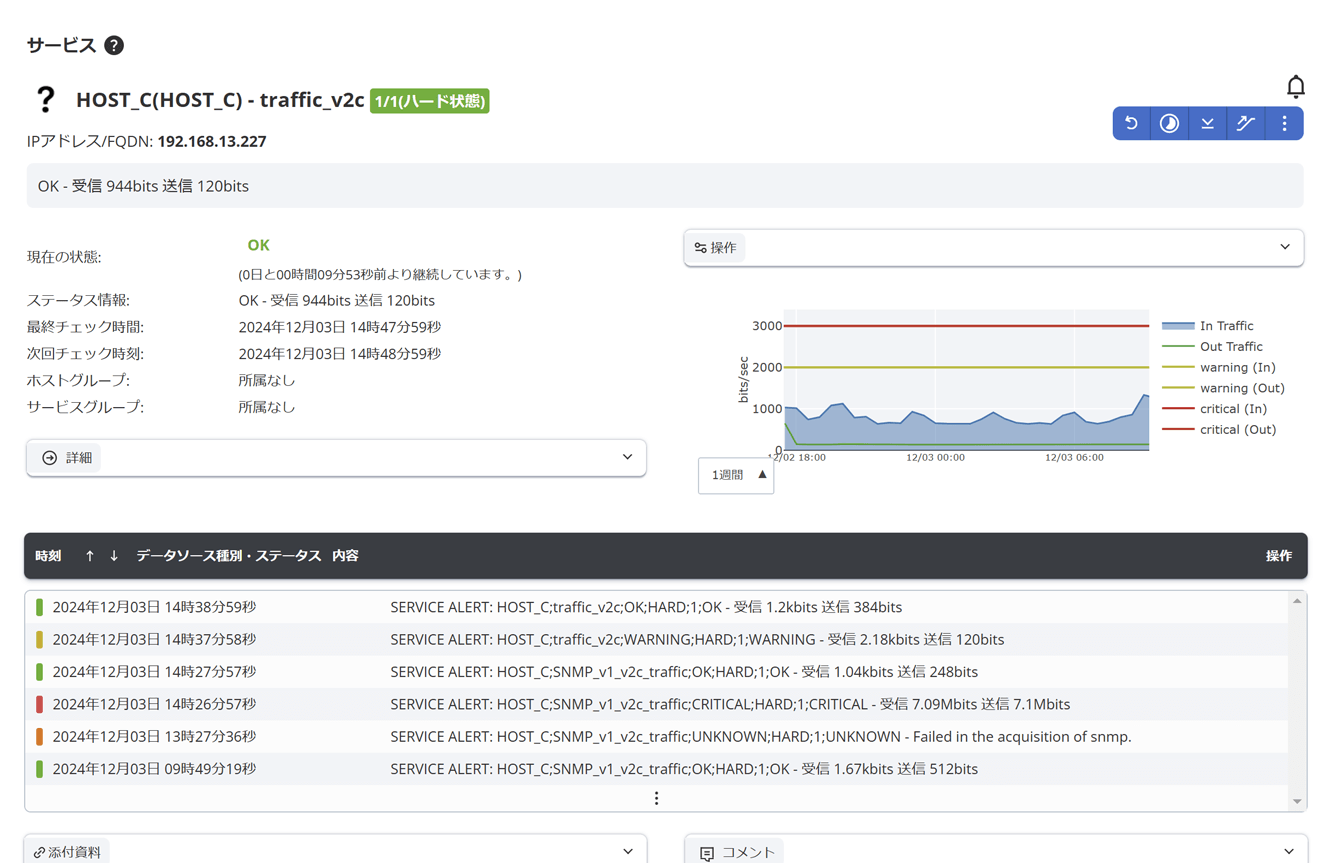
Task: Click the link icon beside 添付資料
Action: (39, 853)
